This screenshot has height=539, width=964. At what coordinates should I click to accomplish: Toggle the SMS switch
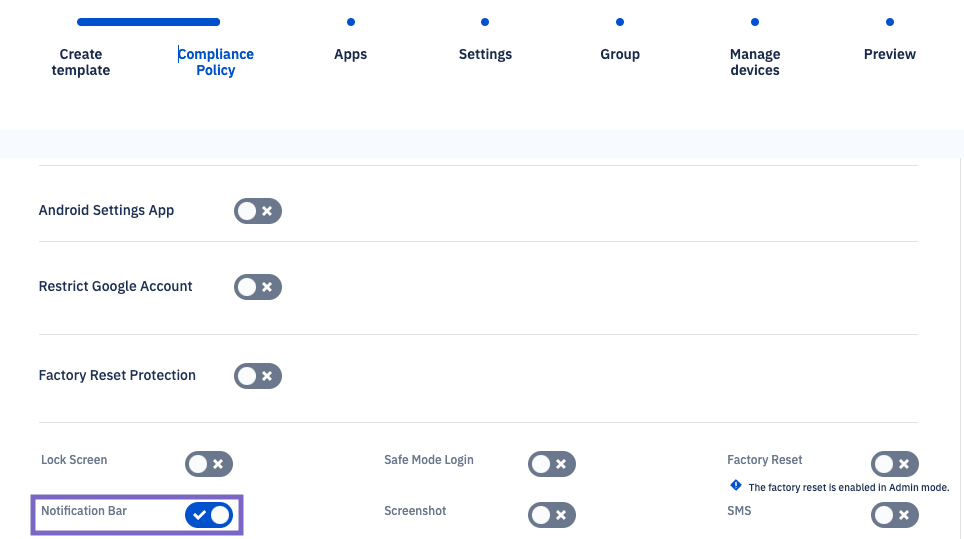(895, 515)
